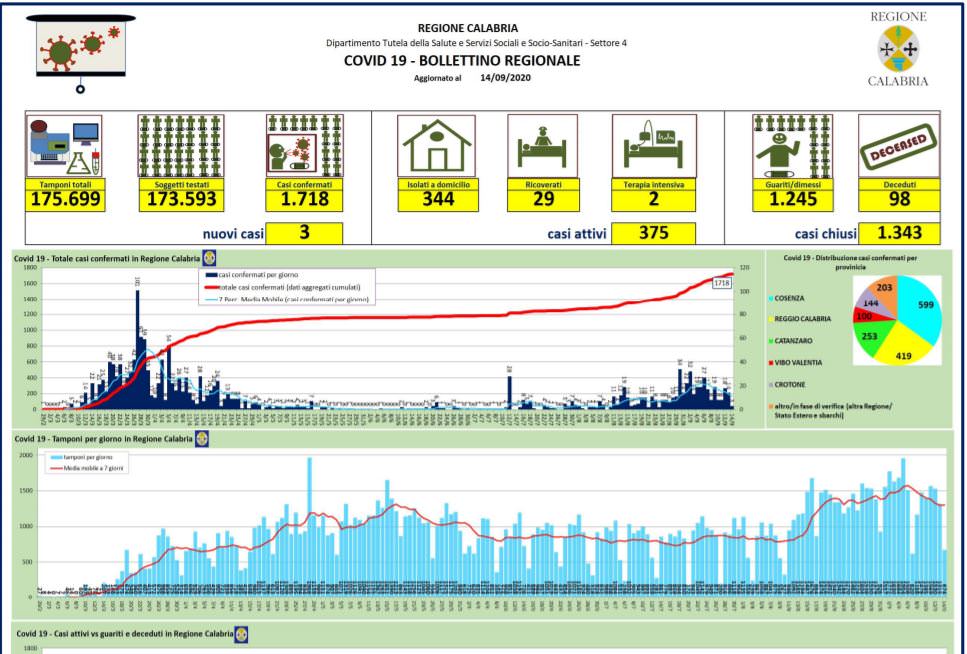
Task: Click the laboratory test tubes icon above Tamponi totali
Action: point(69,146)
